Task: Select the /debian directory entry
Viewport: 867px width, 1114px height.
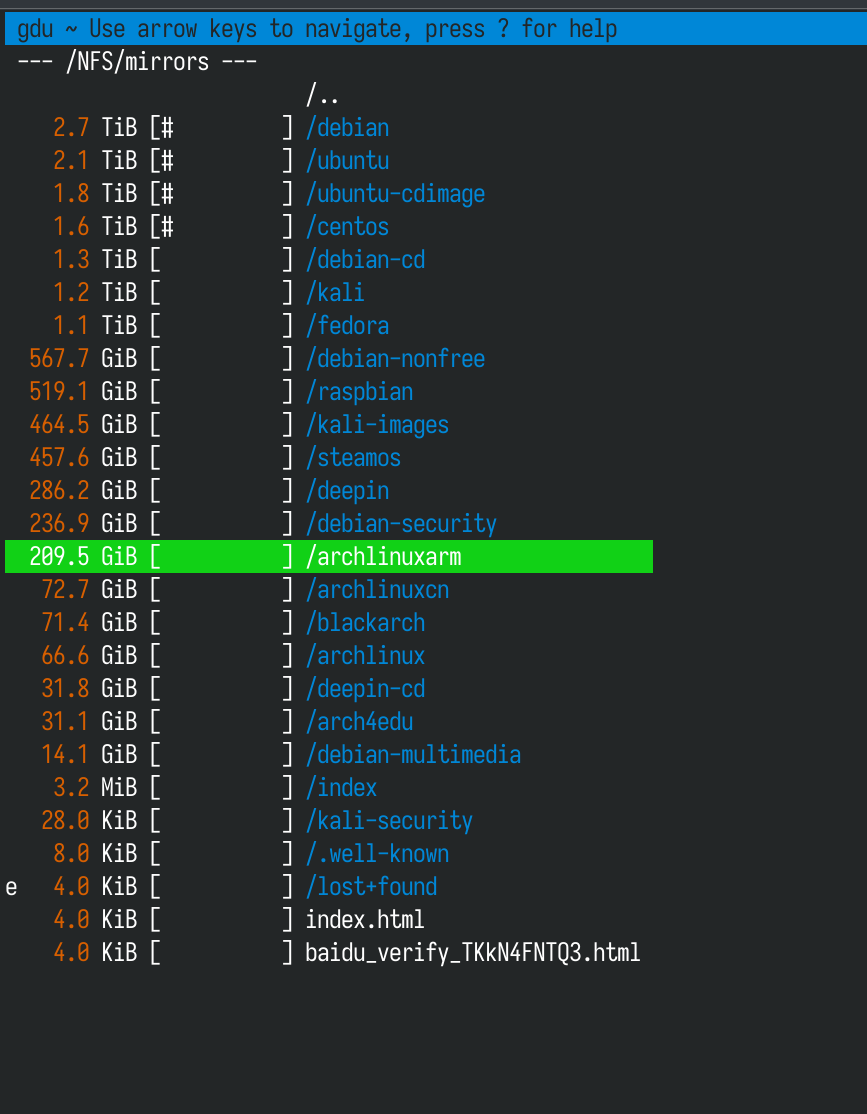Action: click(x=347, y=128)
